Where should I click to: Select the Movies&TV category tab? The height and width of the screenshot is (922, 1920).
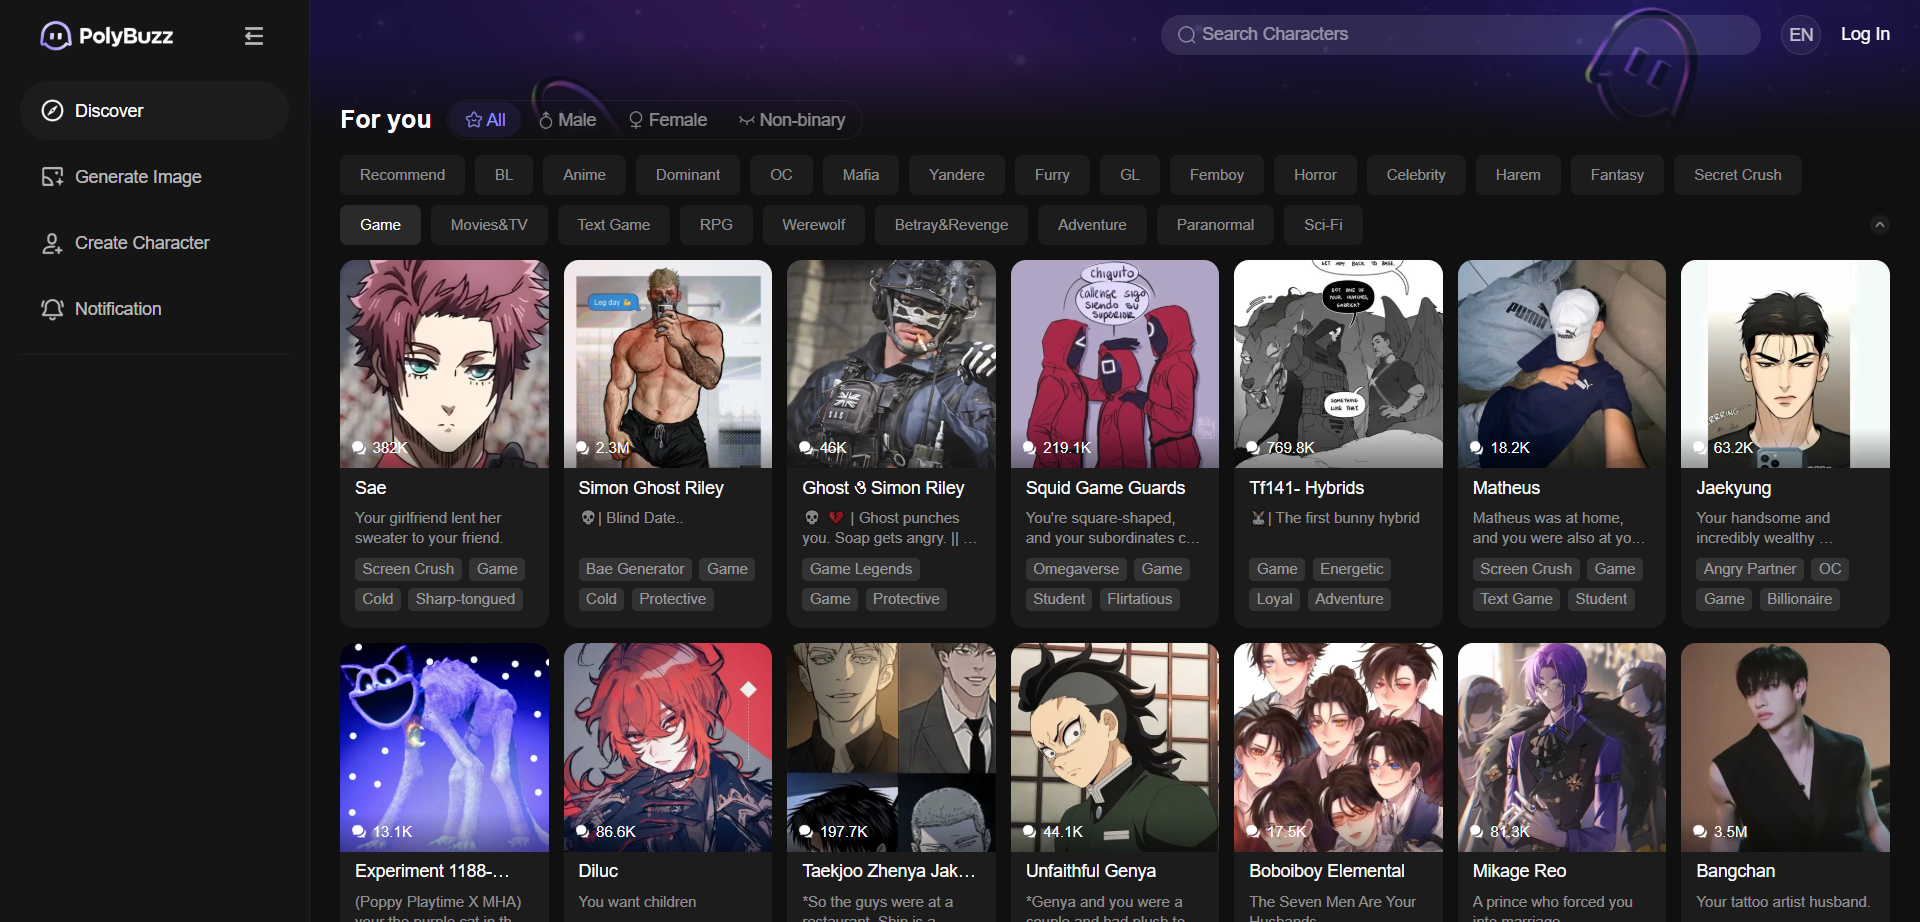pos(489,225)
